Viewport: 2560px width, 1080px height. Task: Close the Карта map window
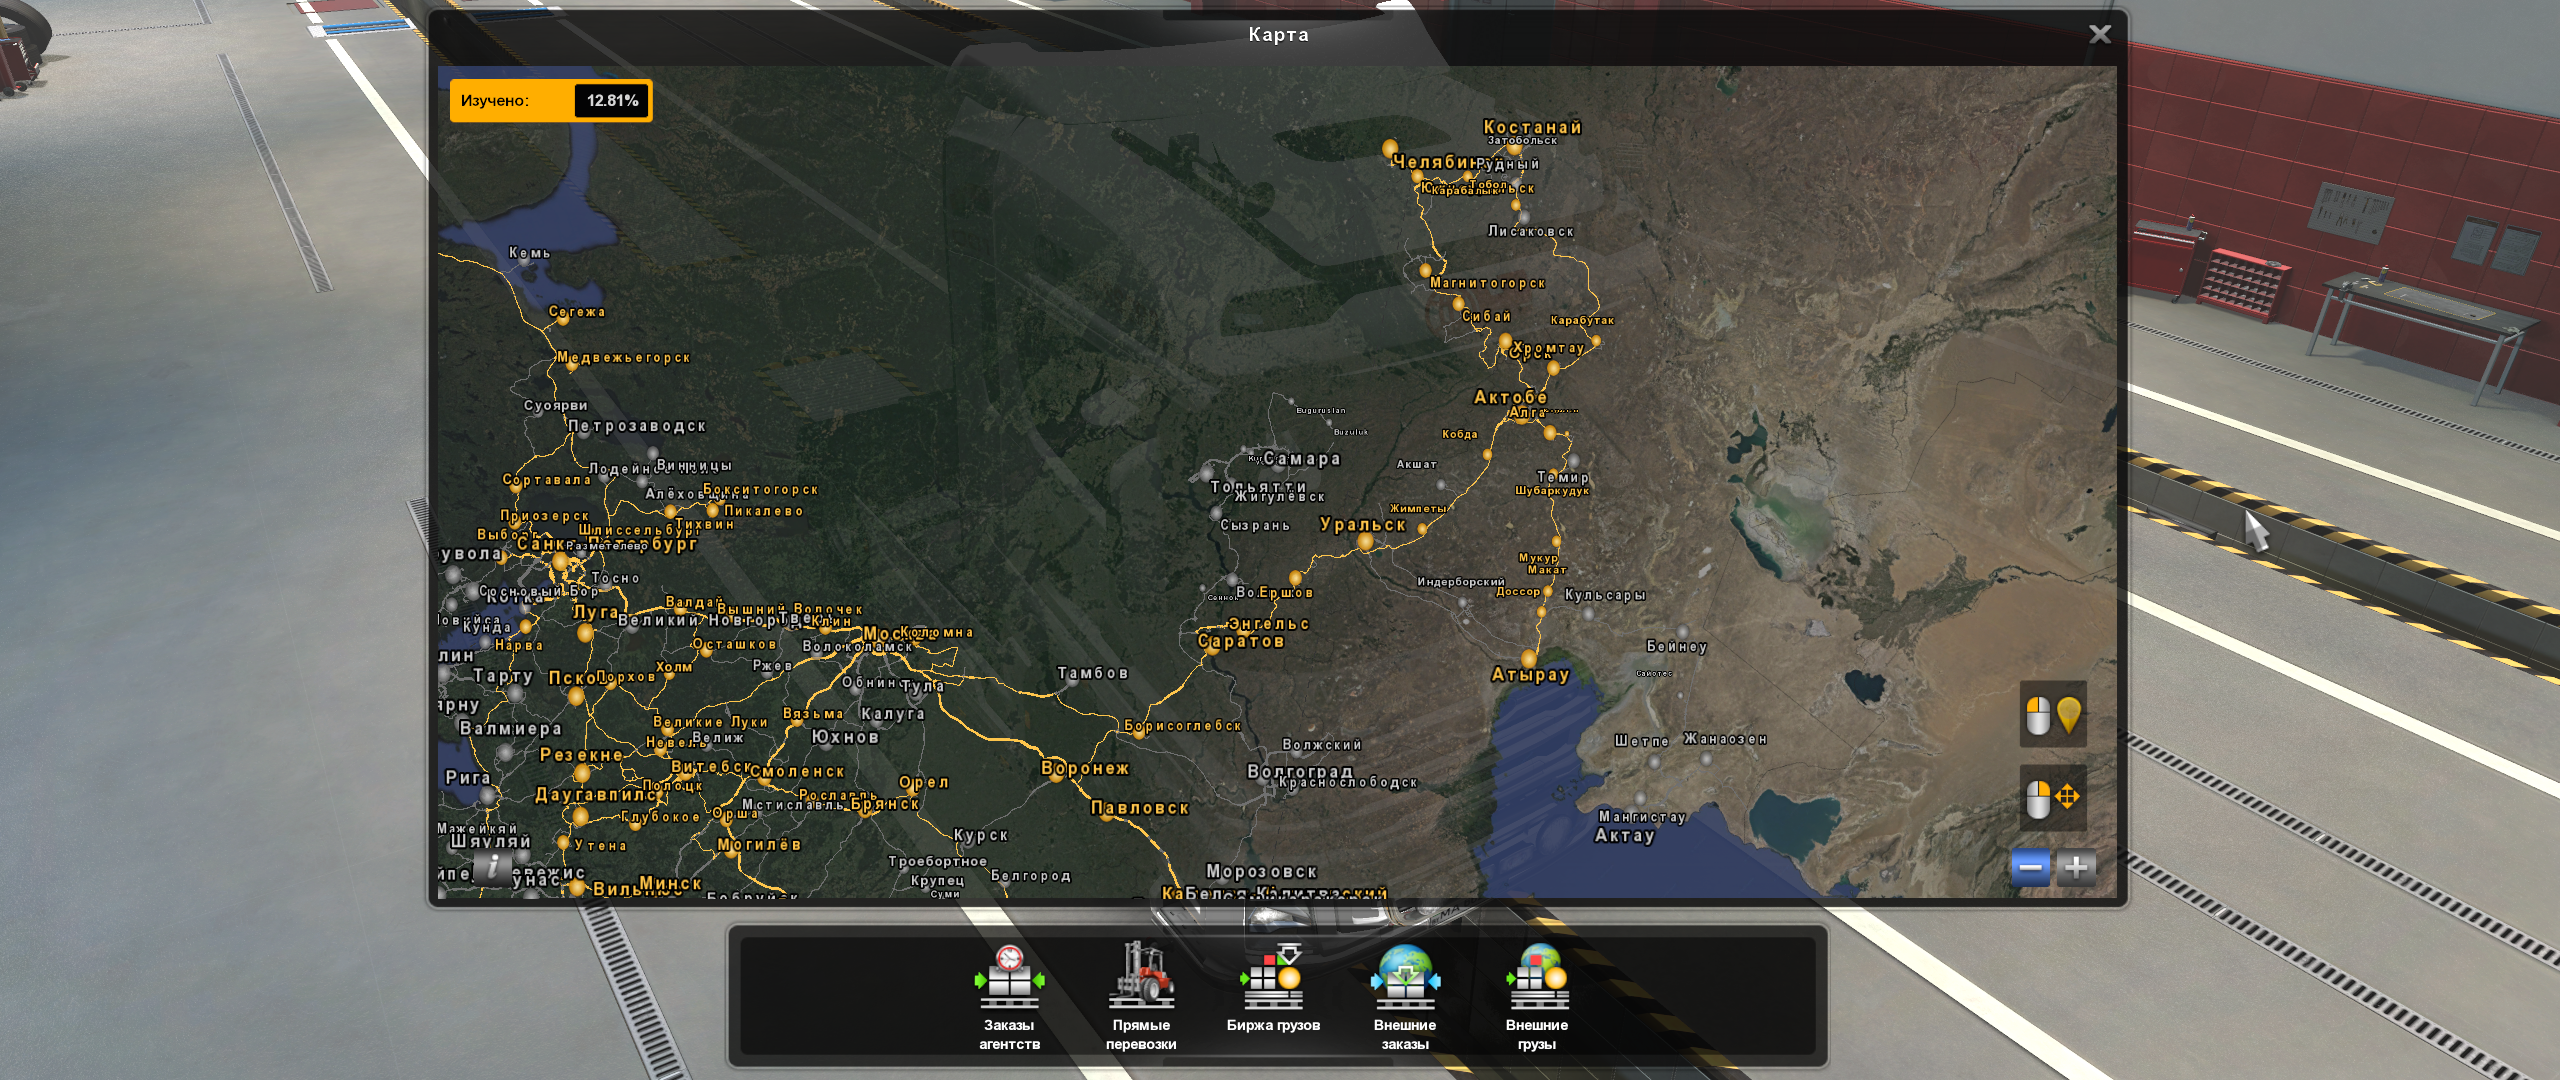coord(2100,34)
